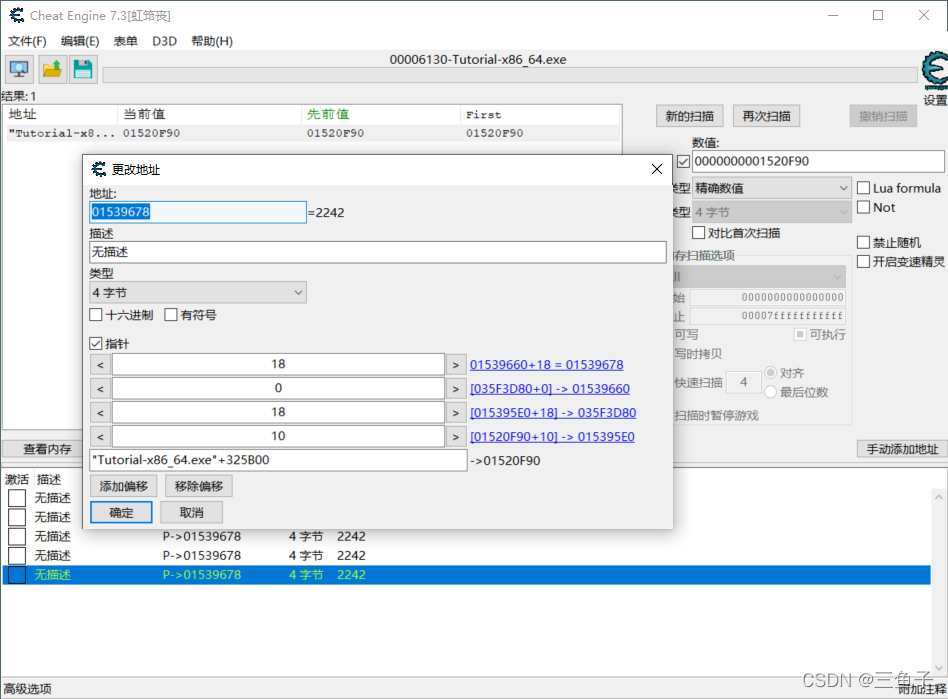
Task: Enable the 禁止随机 checkbox
Action: 863,242
